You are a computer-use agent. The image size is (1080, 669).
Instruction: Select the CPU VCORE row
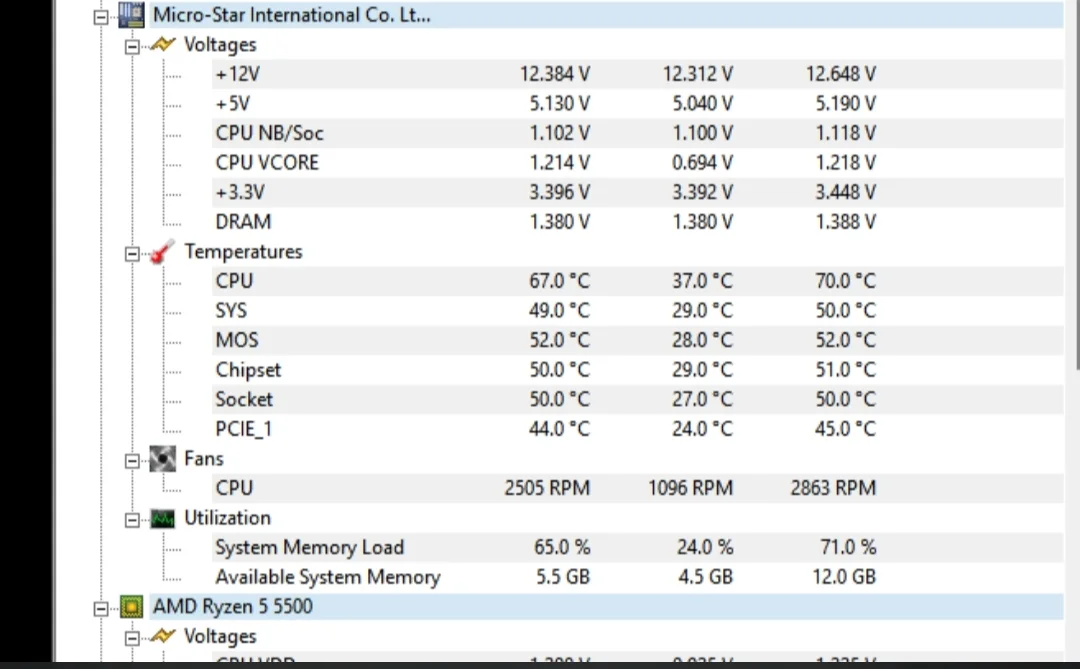[637, 163]
